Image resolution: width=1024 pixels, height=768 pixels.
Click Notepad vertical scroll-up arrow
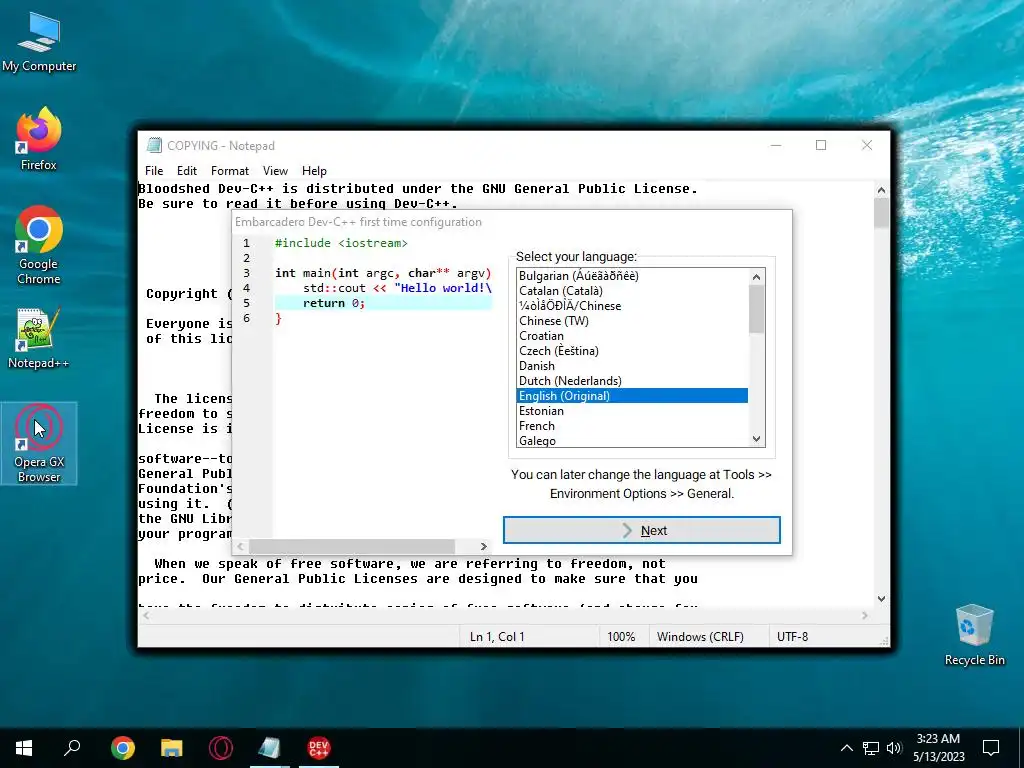click(x=881, y=190)
